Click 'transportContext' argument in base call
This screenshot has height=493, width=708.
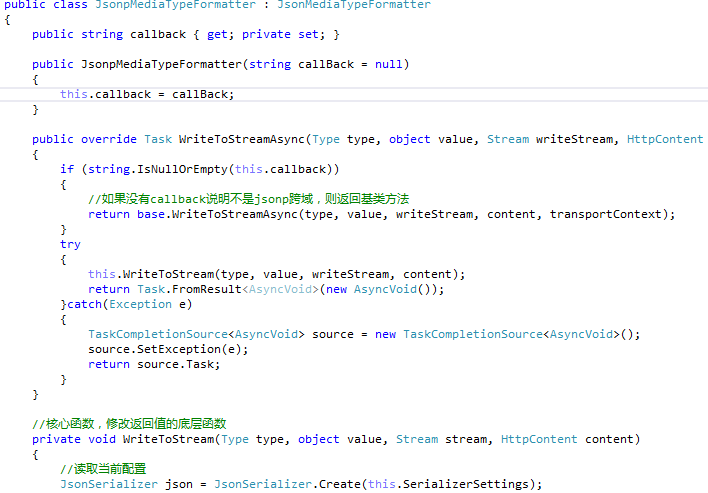tap(606, 214)
